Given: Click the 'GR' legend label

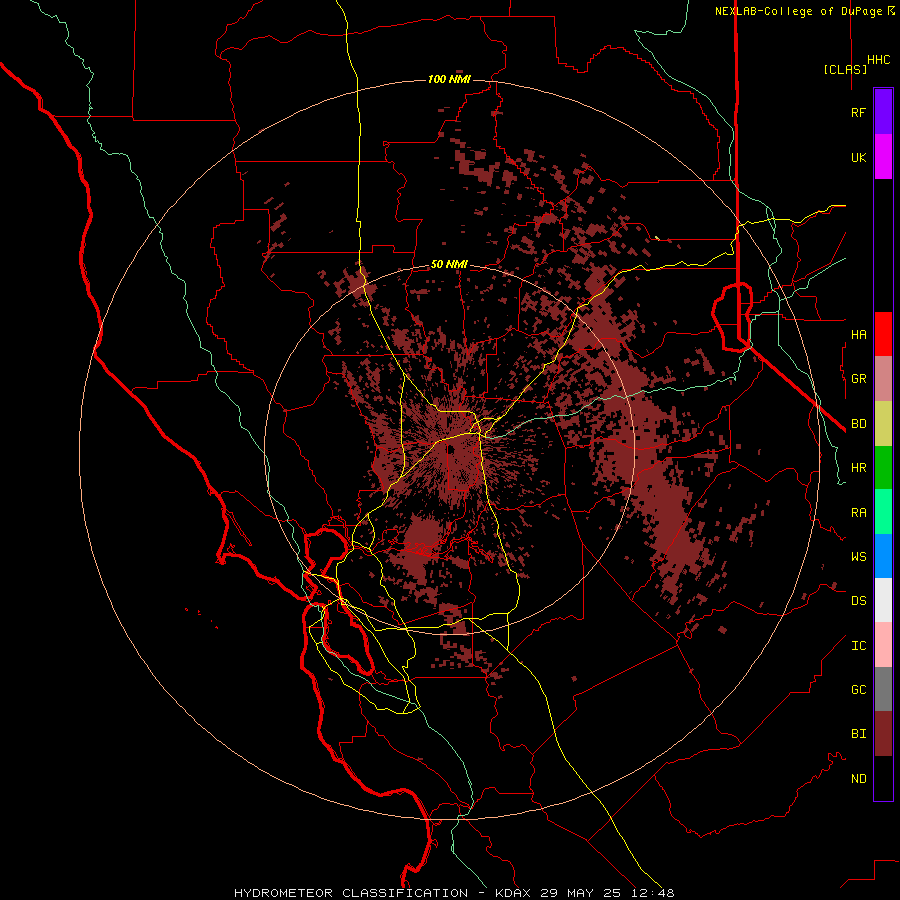Looking at the screenshot, I should [858, 379].
